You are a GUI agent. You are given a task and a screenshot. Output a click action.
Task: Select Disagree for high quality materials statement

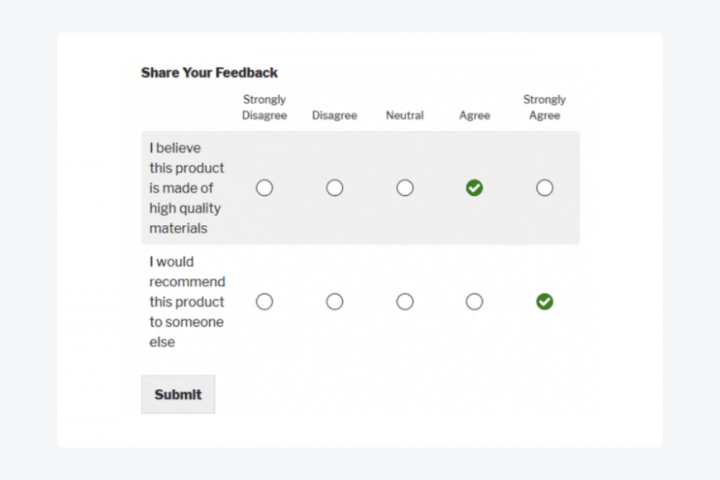click(x=334, y=188)
